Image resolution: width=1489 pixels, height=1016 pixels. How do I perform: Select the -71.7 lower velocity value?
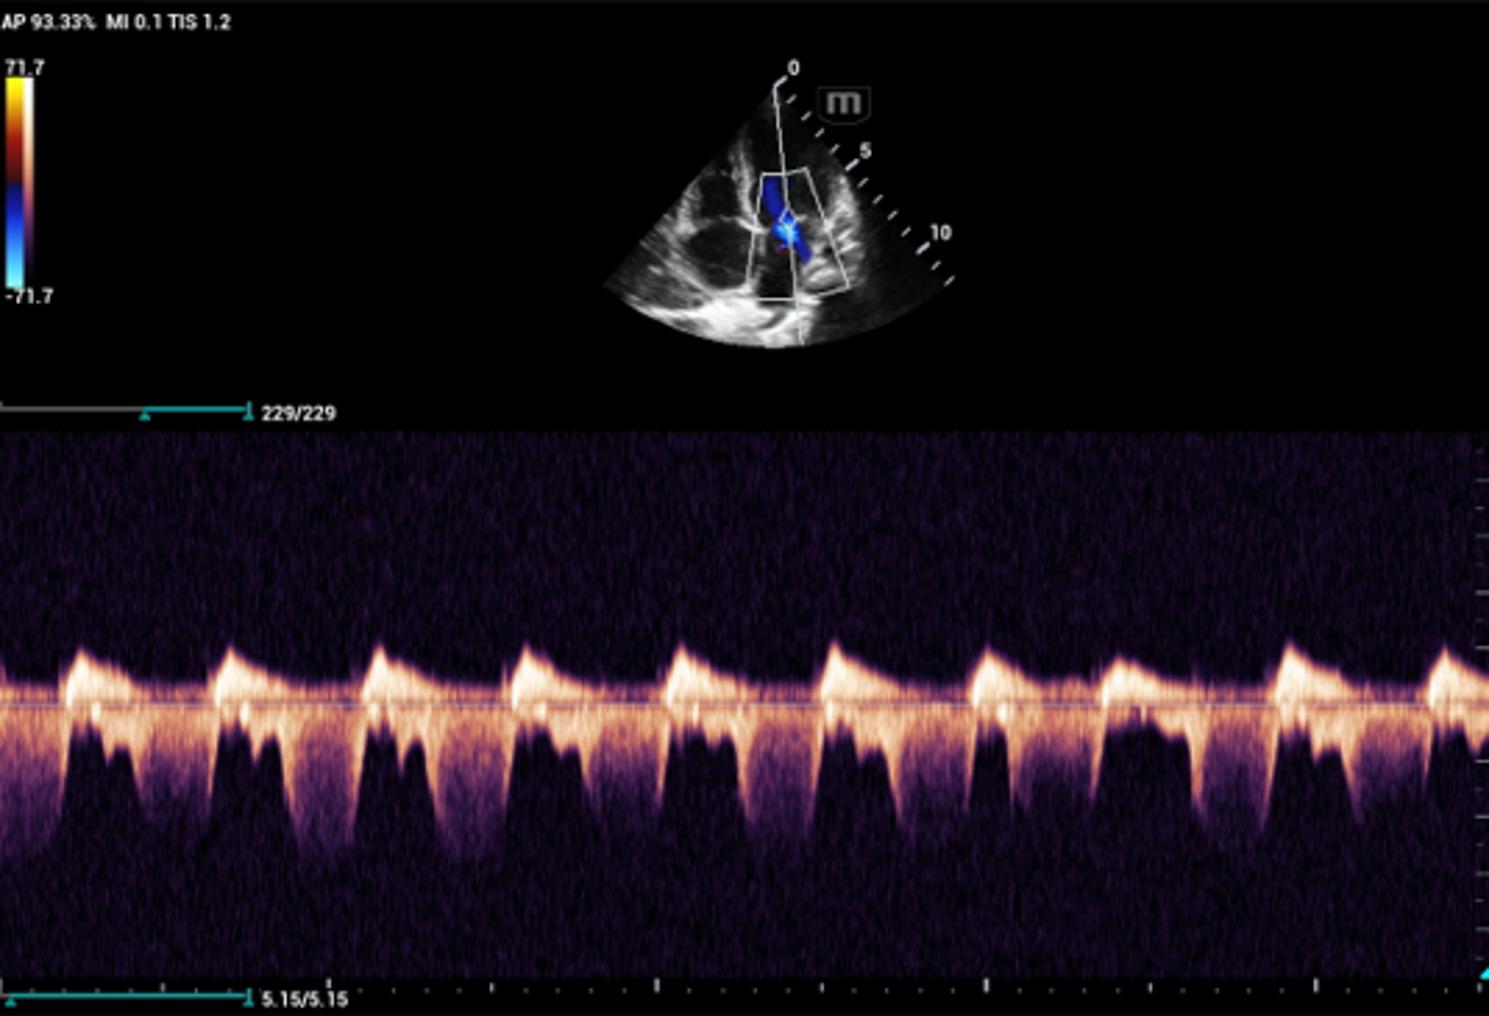coord(29,296)
